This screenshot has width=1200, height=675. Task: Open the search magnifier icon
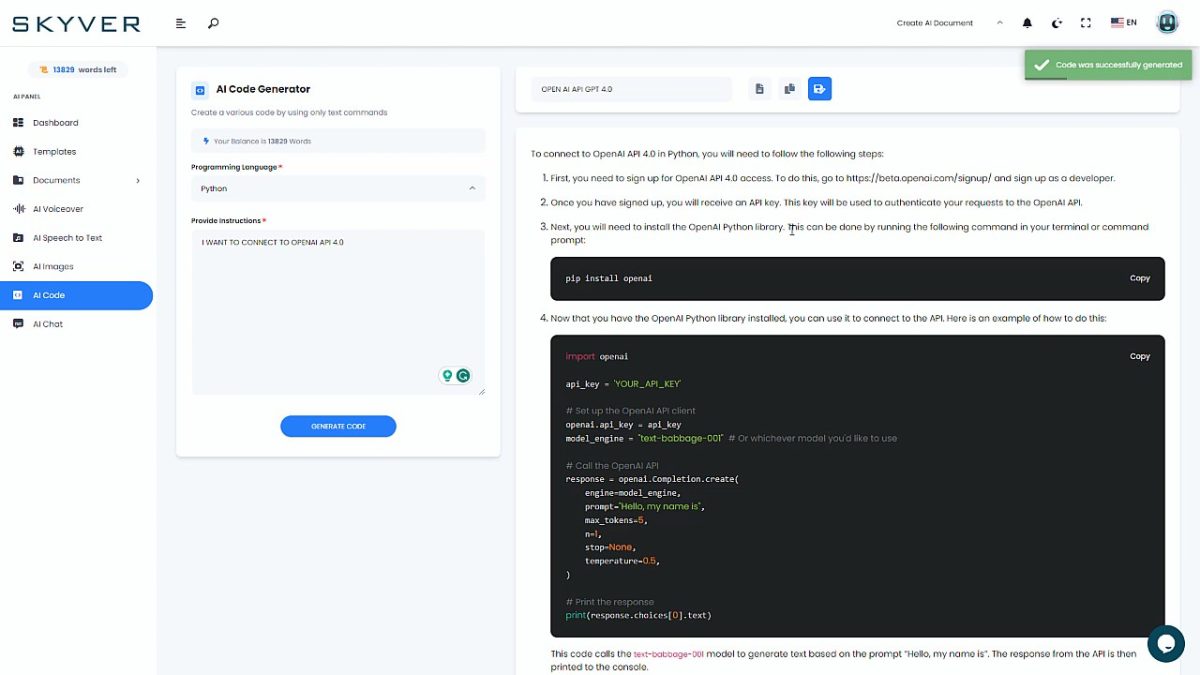click(x=213, y=23)
